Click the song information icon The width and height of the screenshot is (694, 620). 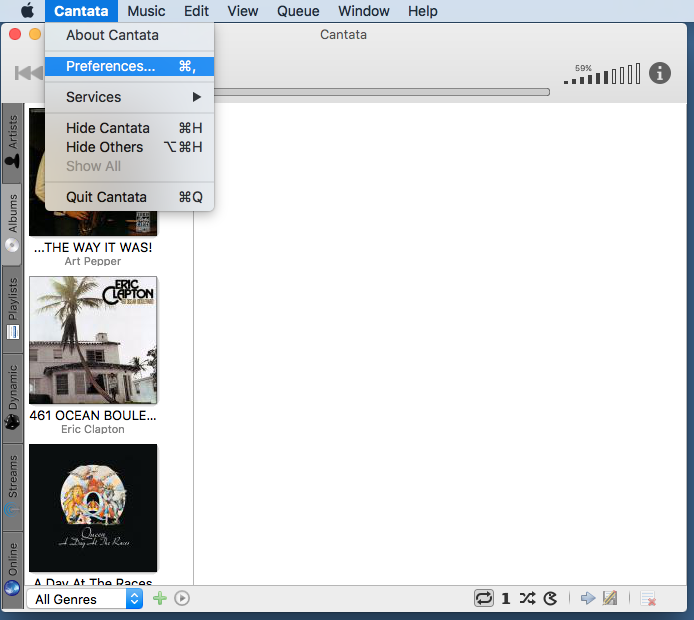tap(659, 73)
